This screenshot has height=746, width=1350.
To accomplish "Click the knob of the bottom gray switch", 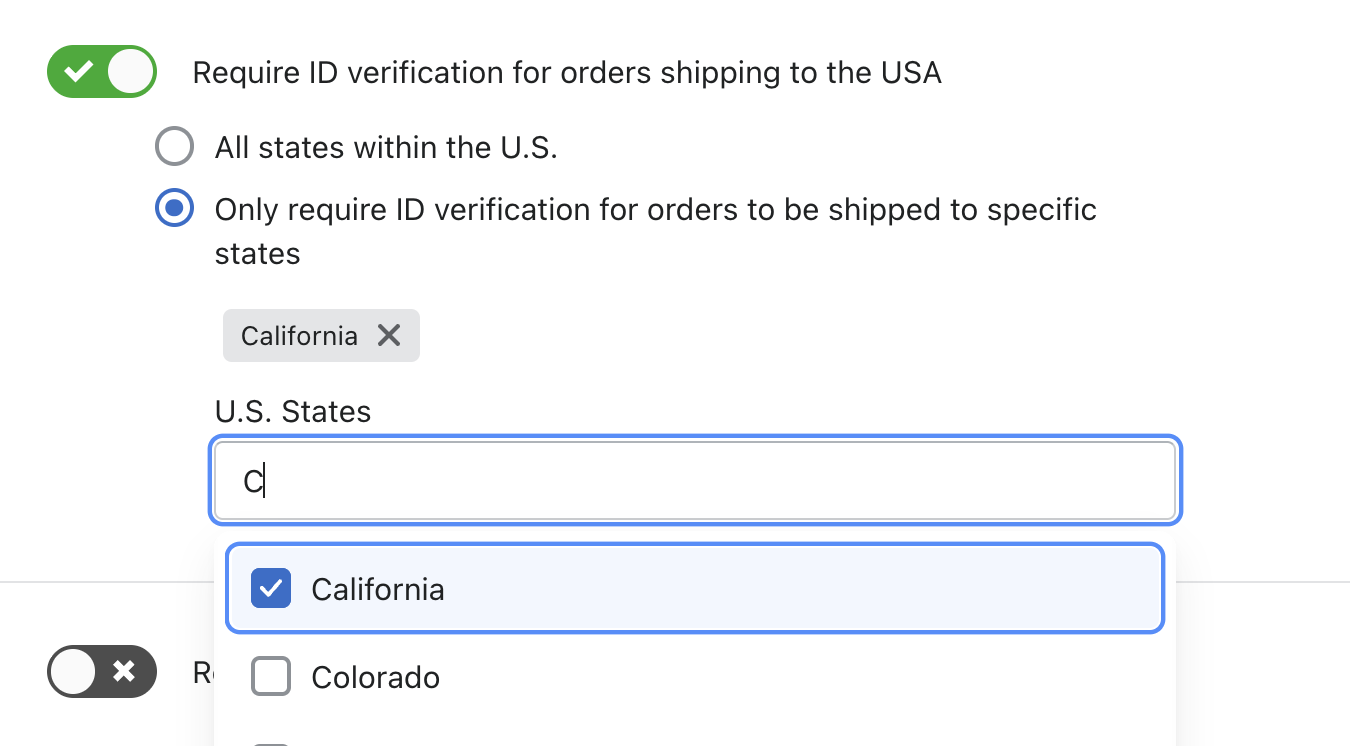I will [x=72, y=672].
